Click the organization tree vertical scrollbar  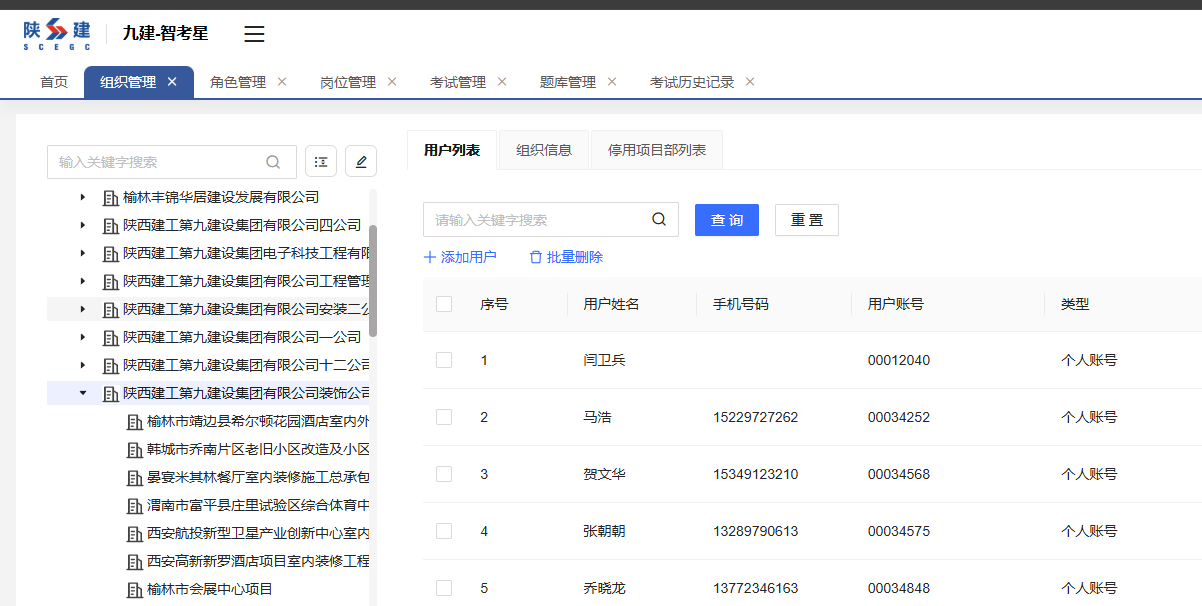point(373,280)
